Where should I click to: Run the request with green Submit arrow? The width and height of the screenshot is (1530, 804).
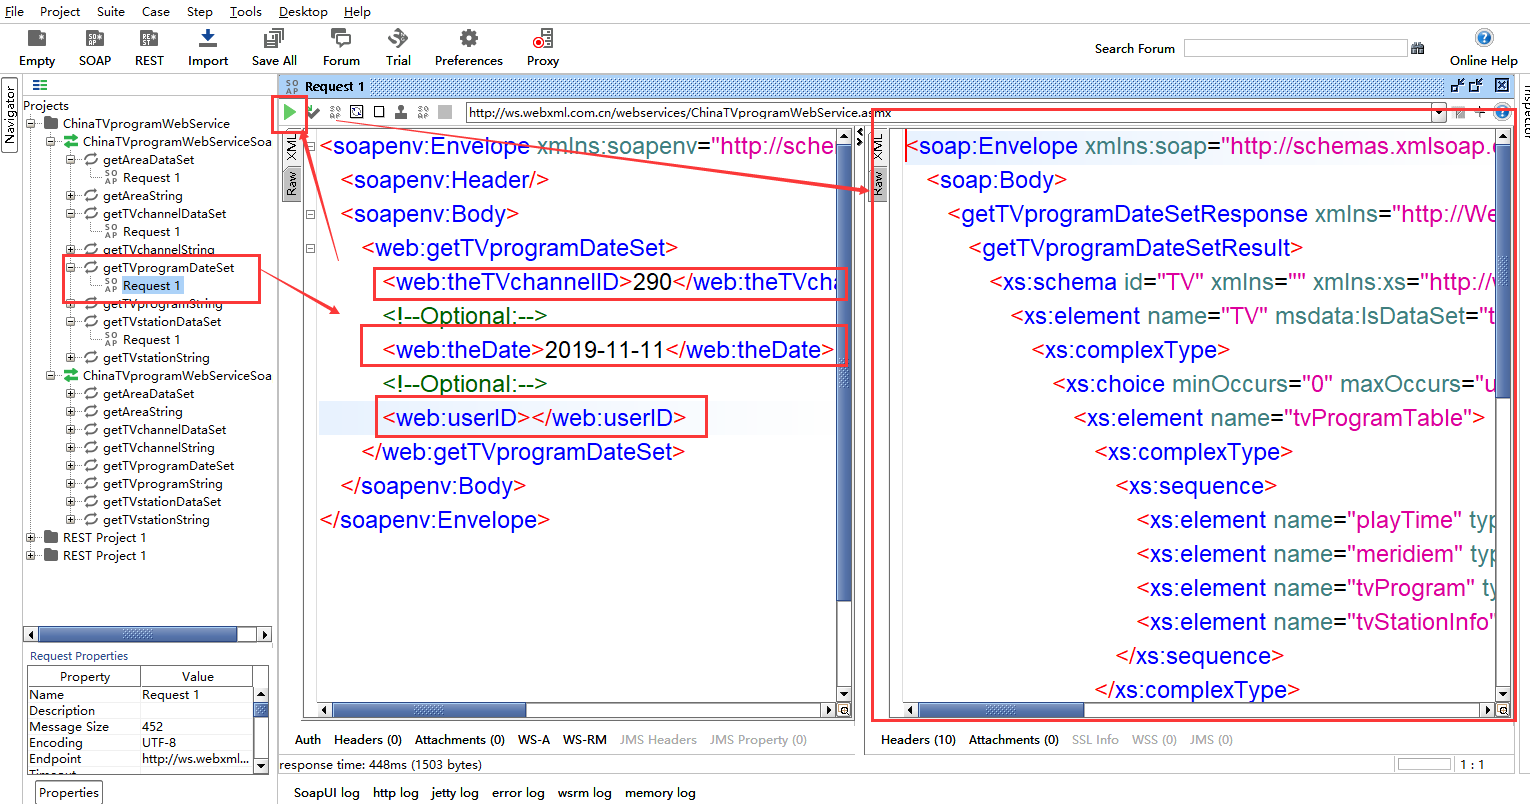point(289,112)
